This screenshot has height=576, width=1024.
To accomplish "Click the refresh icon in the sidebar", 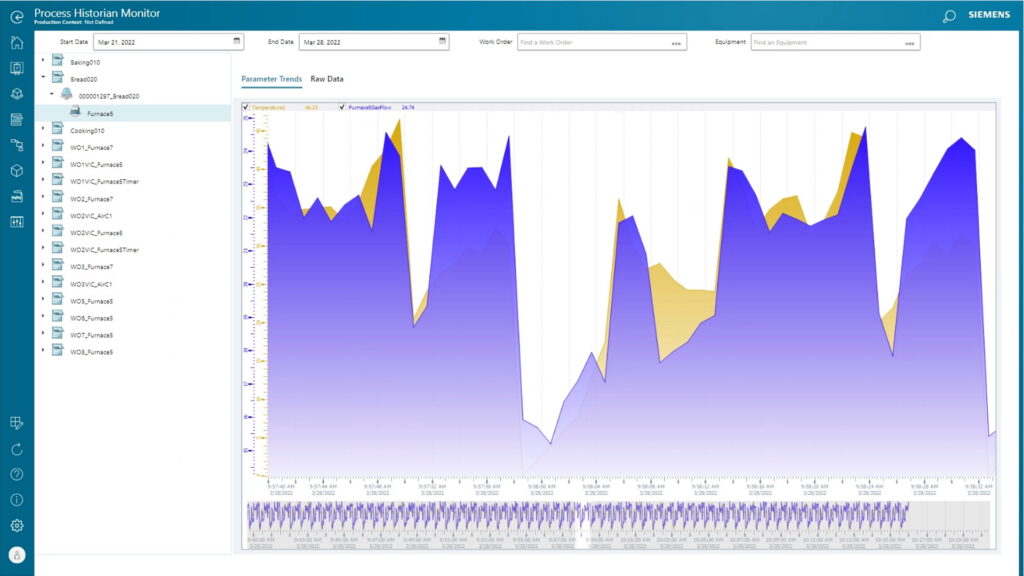I will pyautogui.click(x=17, y=449).
